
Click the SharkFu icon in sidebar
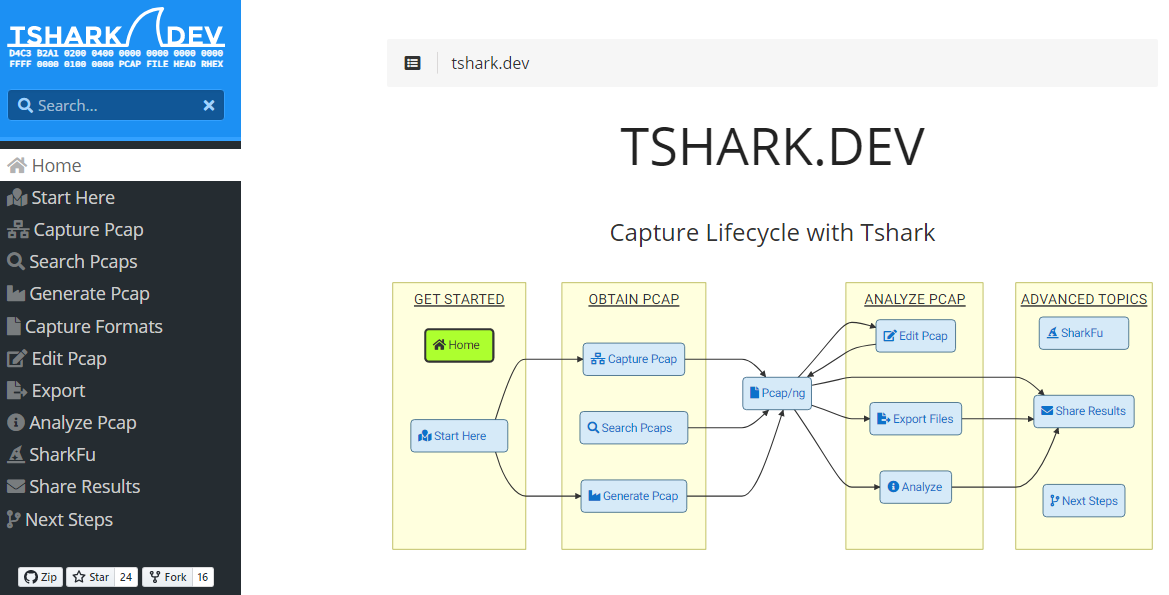click(x=16, y=455)
